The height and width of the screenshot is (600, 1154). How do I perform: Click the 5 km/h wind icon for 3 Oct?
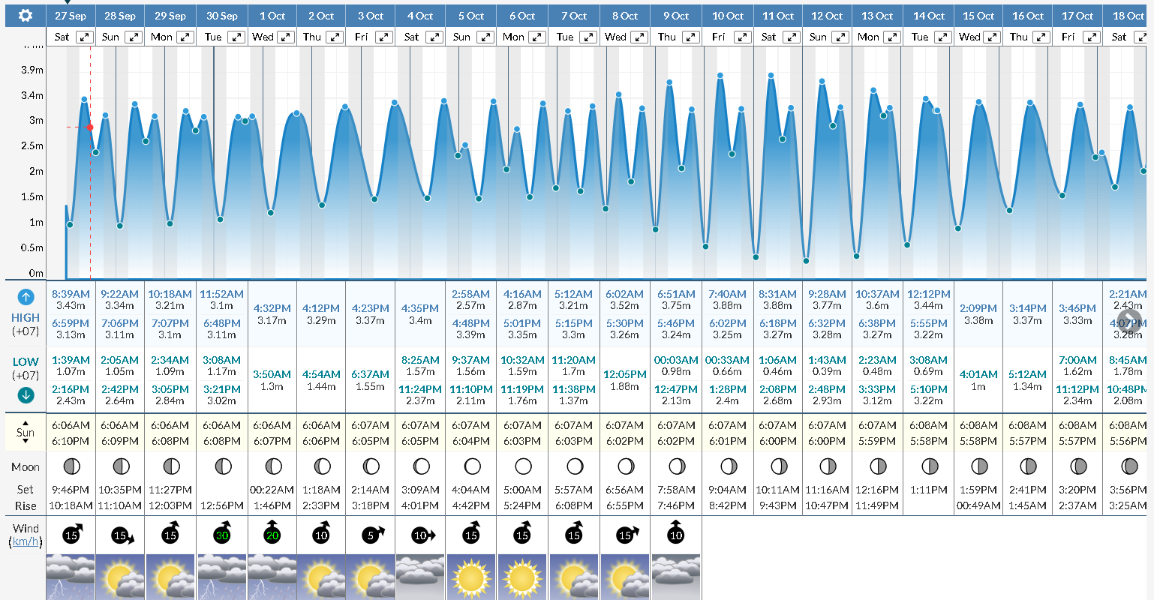pyautogui.click(x=371, y=535)
